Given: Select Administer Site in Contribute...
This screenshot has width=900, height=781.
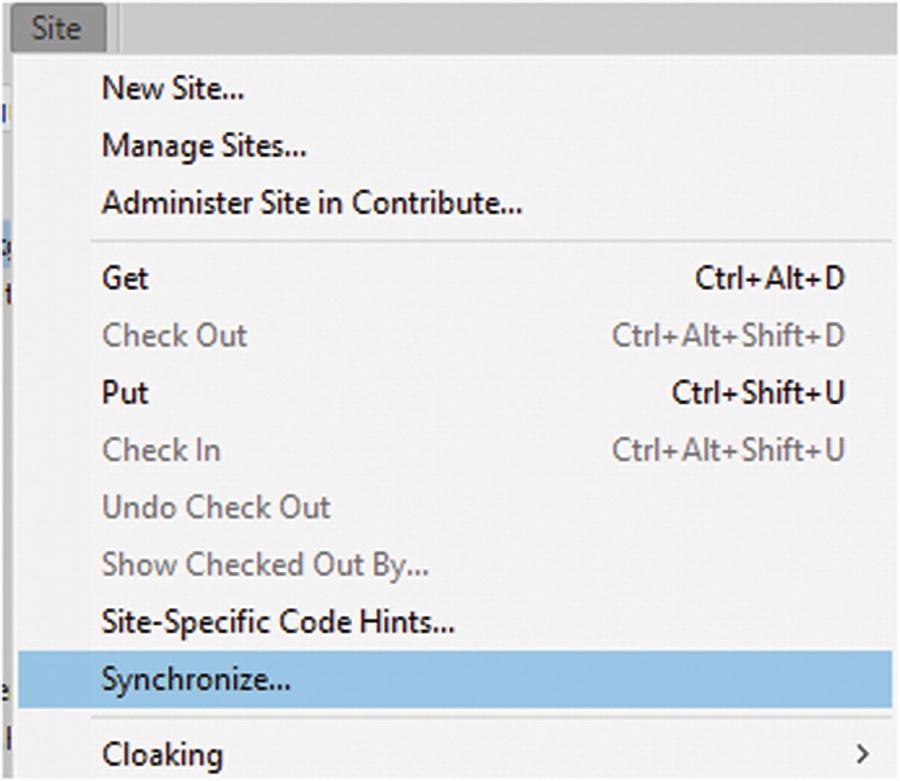Looking at the screenshot, I should click(312, 203).
